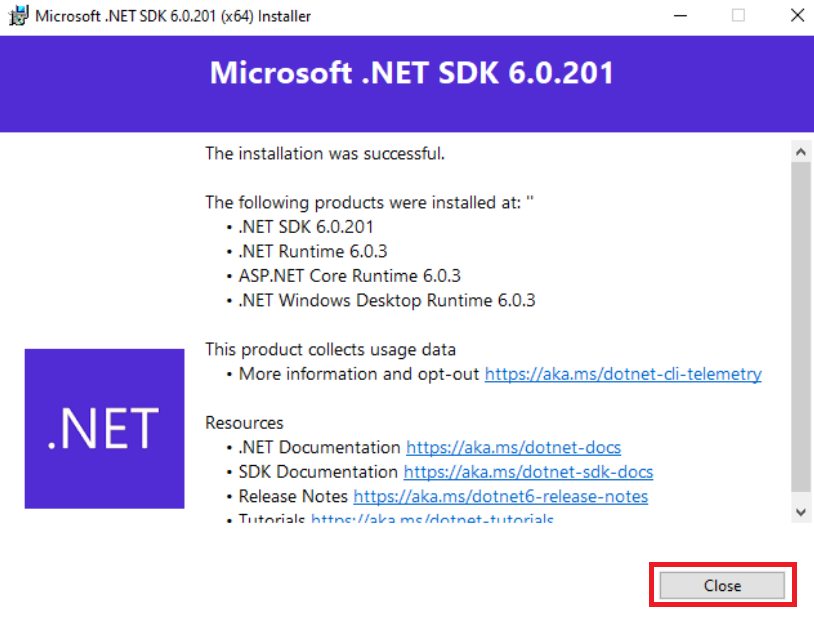Screen dimensions: 814x620
Task: Minimize the installer window
Action: tap(680, 16)
